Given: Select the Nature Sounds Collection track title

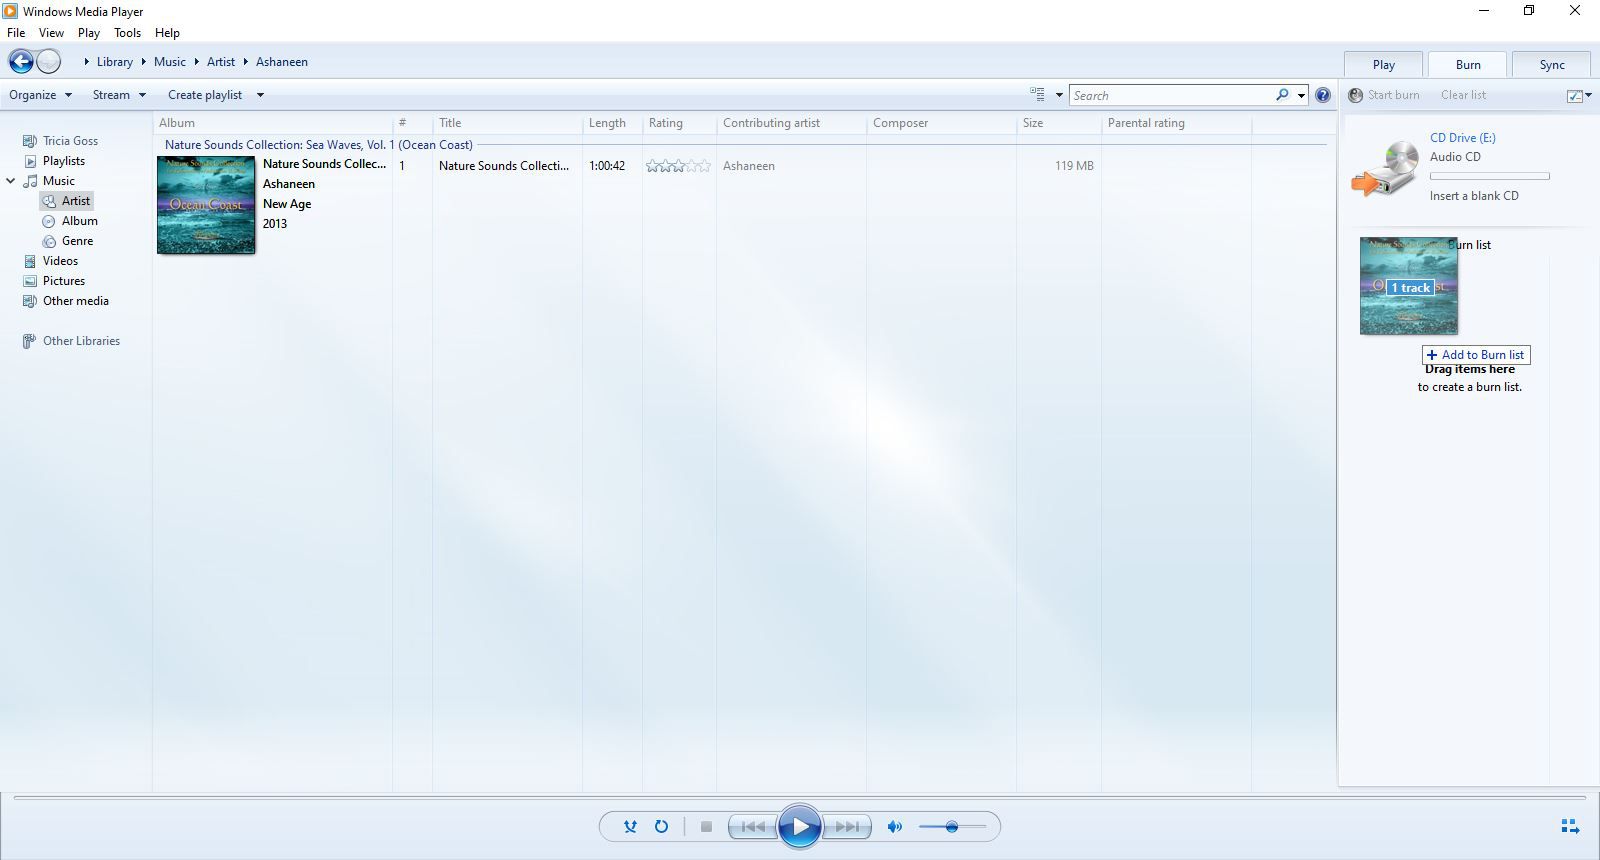Looking at the screenshot, I should (504, 166).
